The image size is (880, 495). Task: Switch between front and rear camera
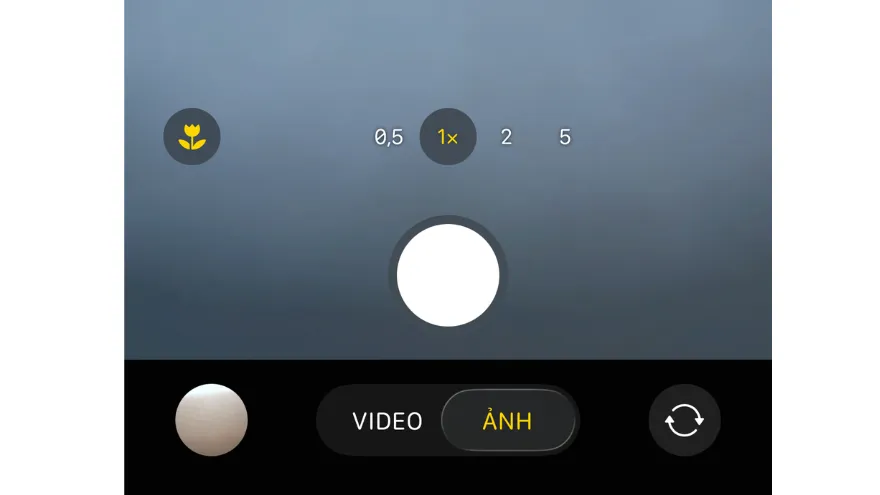(x=684, y=420)
